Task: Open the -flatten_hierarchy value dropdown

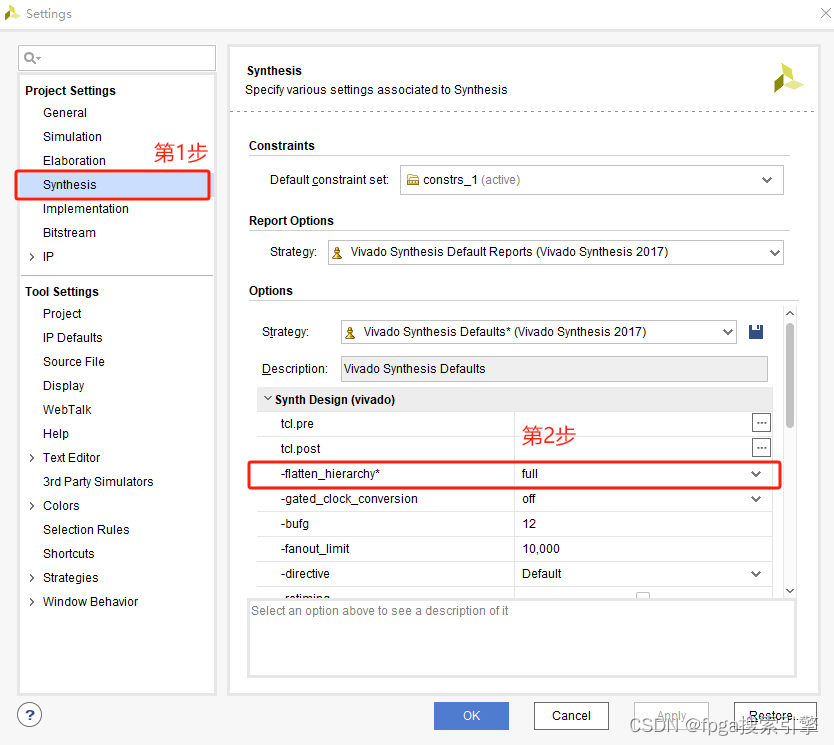Action: coord(756,474)
